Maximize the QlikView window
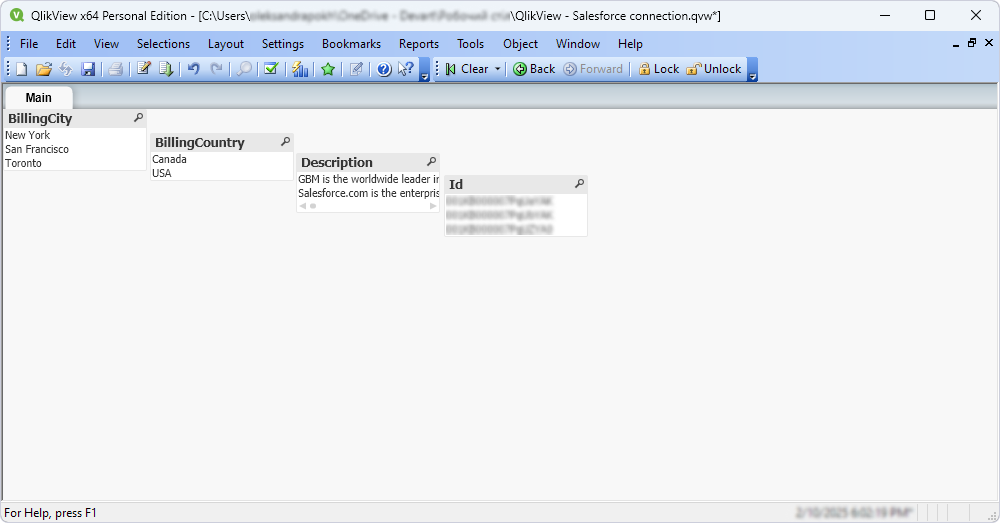 (930, 15)
